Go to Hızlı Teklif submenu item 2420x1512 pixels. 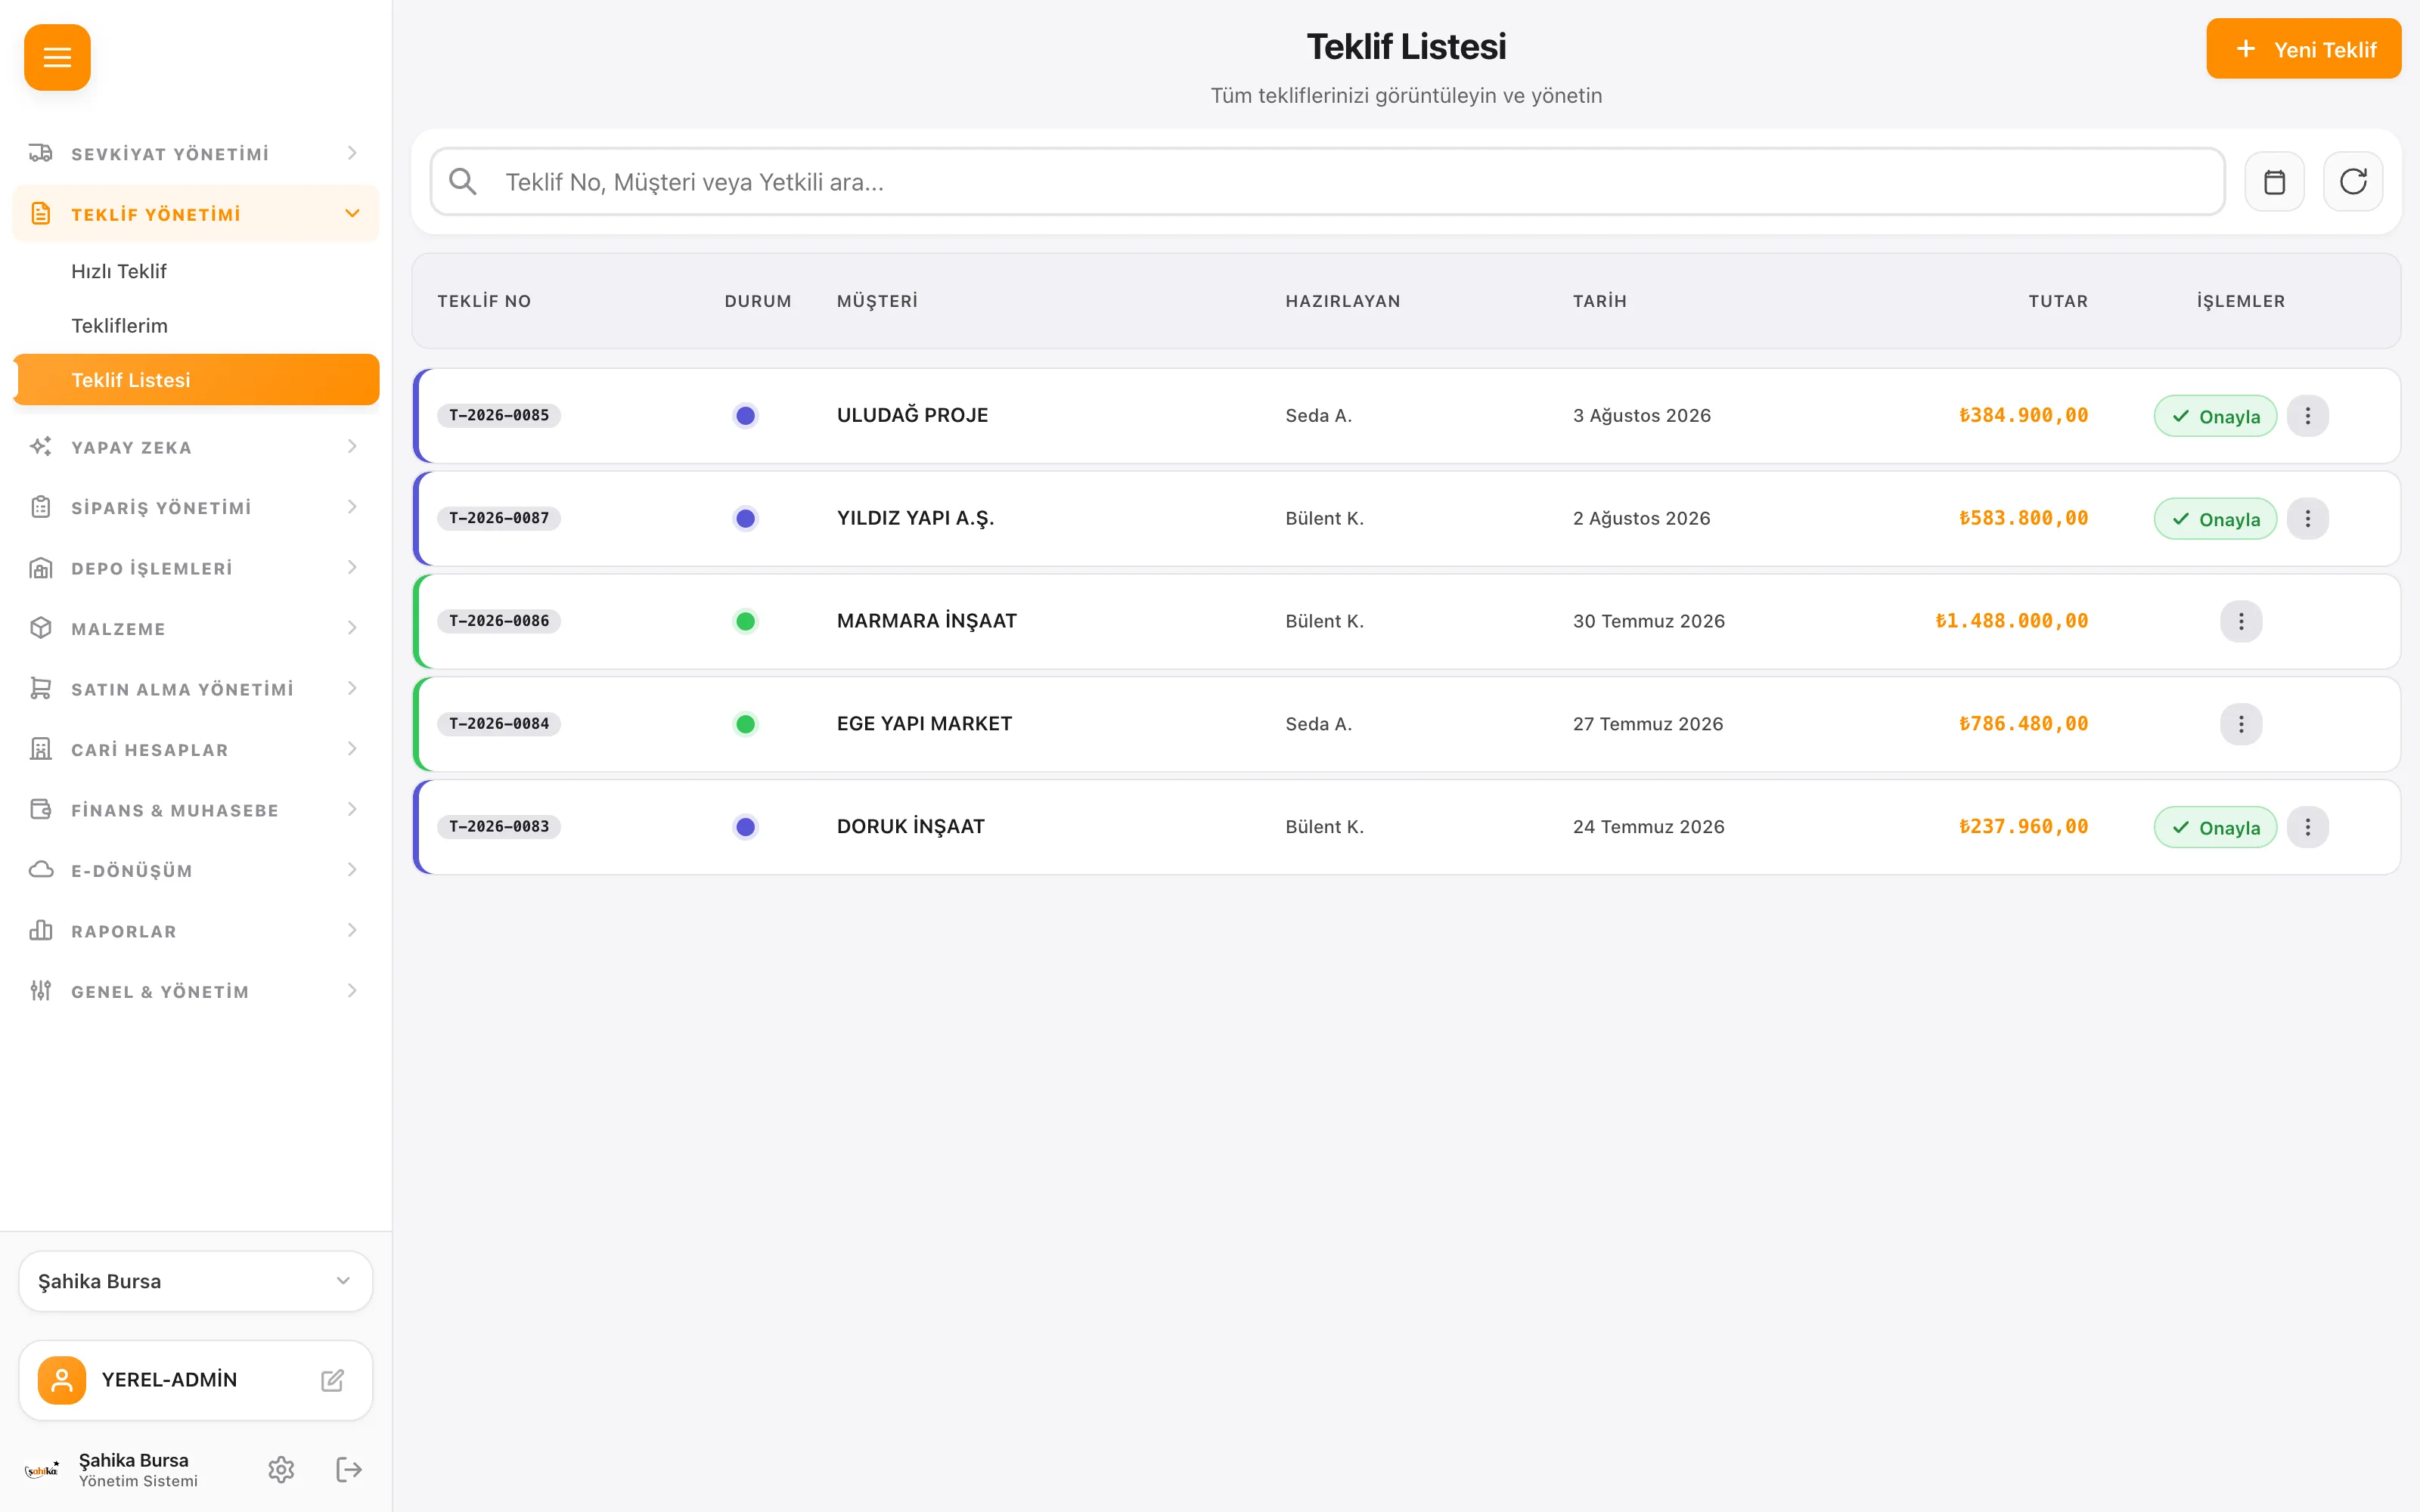pyautogui.click(x=119, y=271)
